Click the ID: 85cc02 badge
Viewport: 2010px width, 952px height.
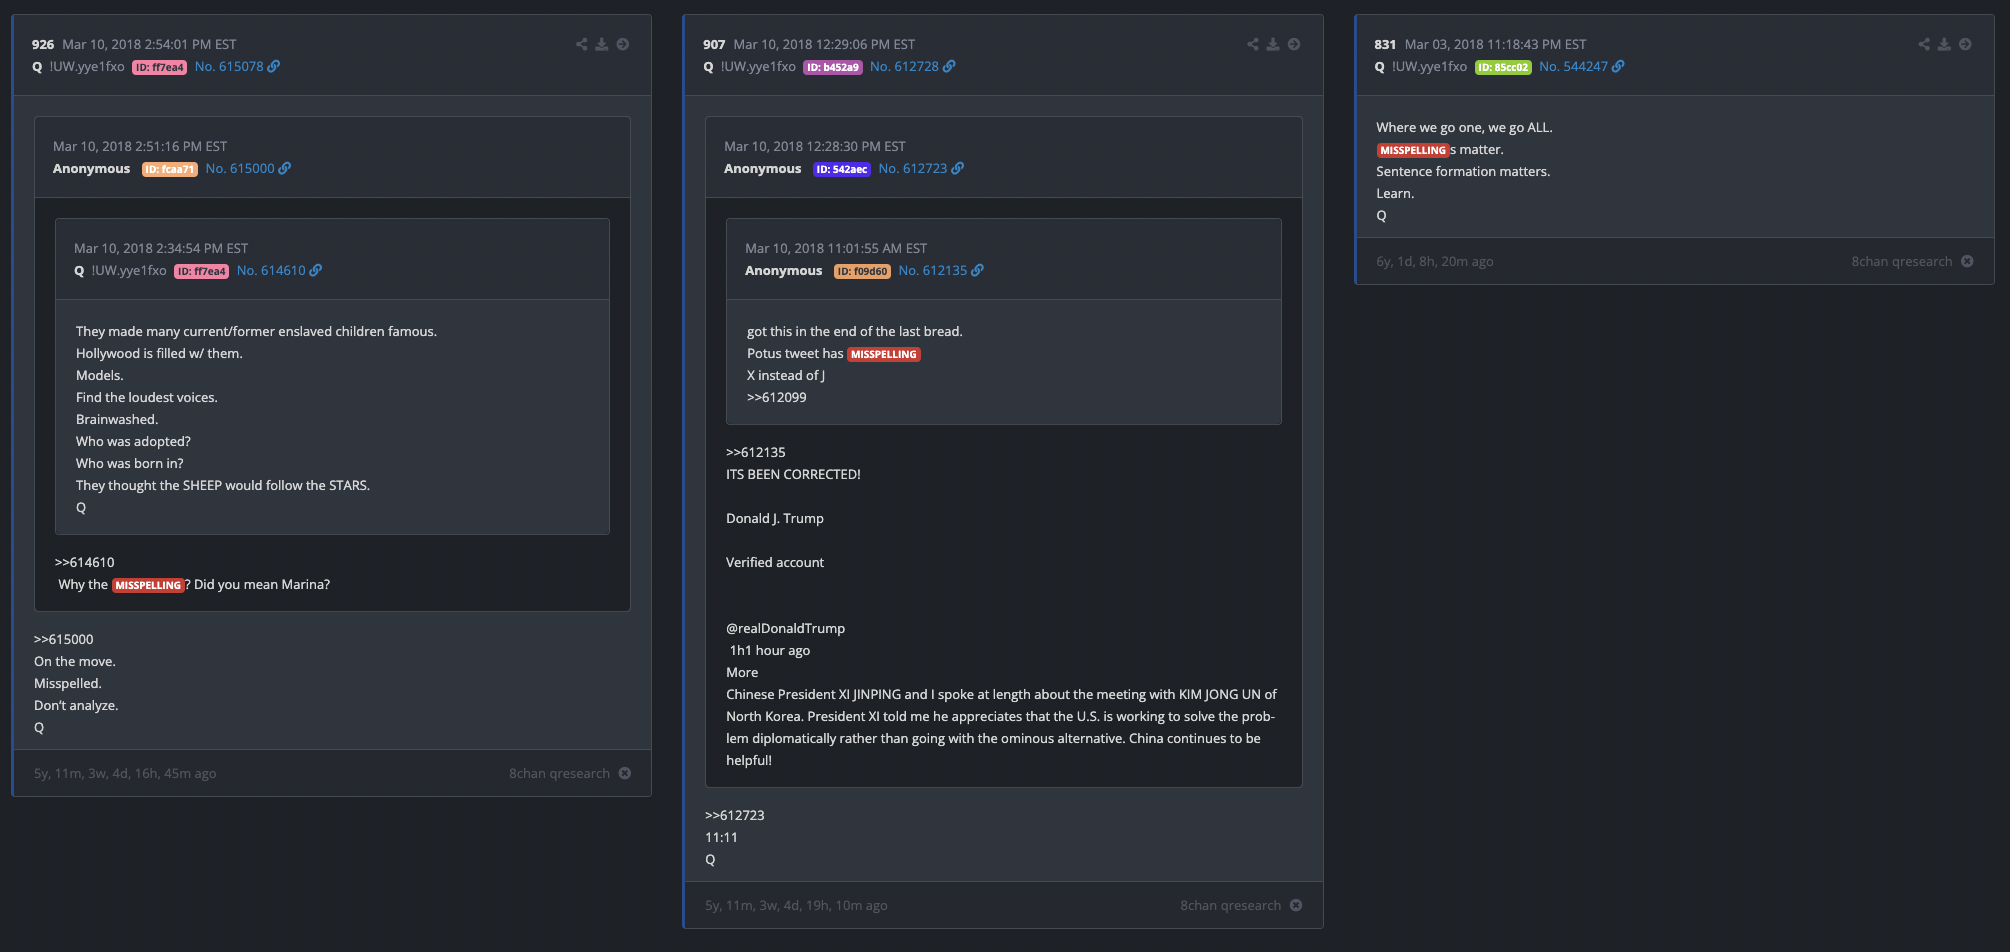tap(1503, 67)
